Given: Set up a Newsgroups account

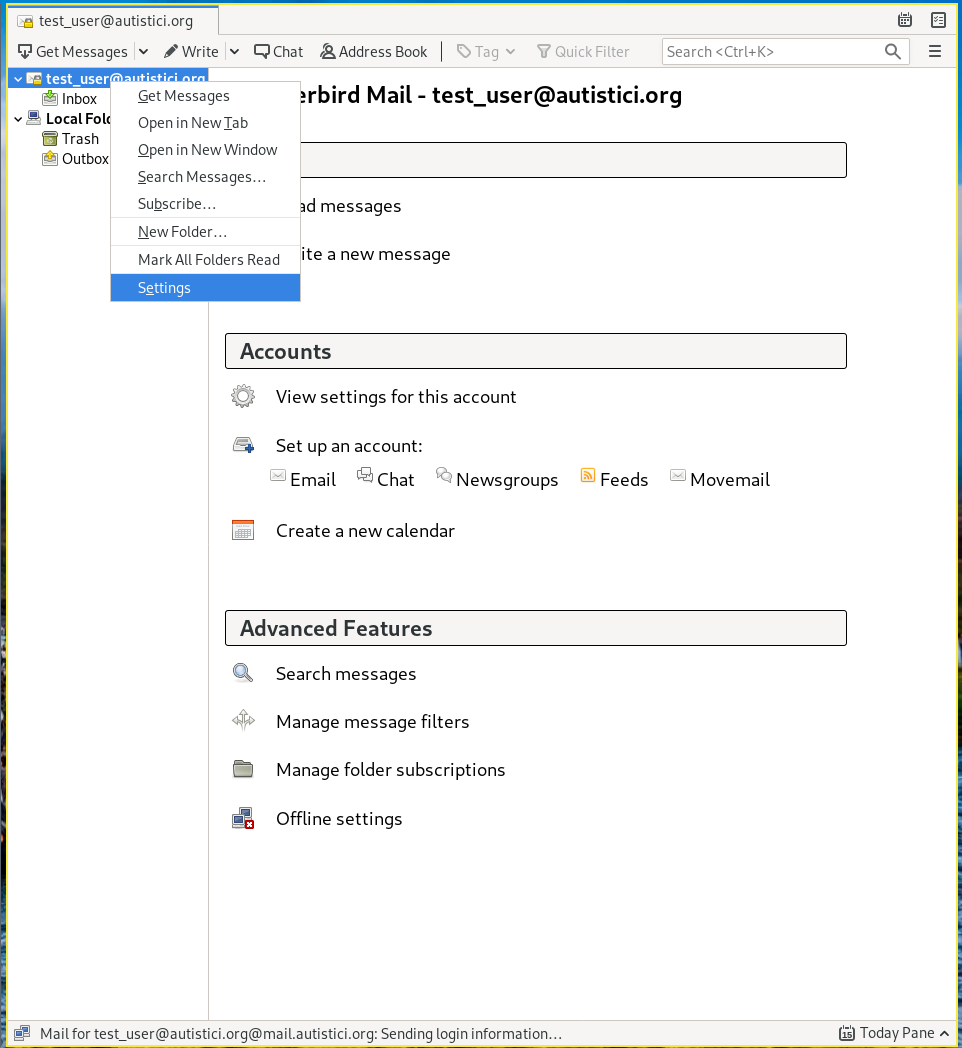Looking at the screenshot, I should (507, 480).
